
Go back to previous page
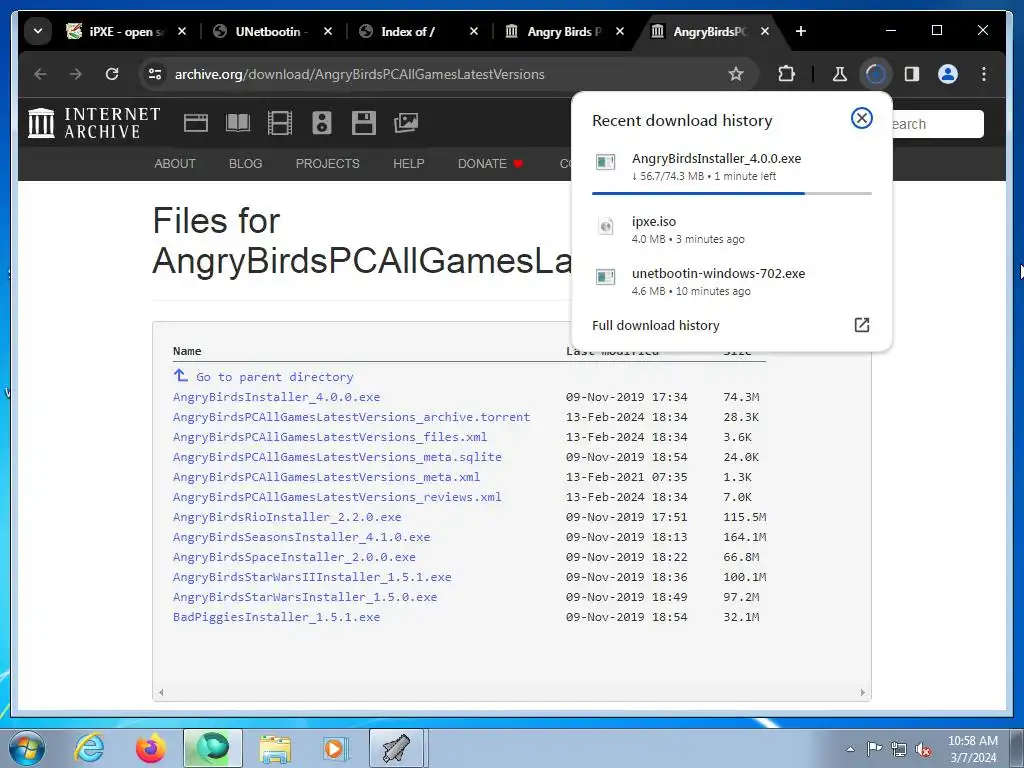40,74
